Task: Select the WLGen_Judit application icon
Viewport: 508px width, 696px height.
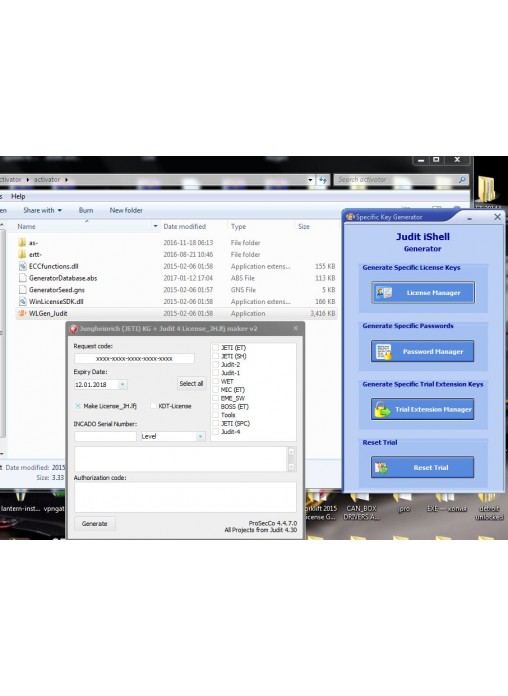Action: click(x=22, y=313)
